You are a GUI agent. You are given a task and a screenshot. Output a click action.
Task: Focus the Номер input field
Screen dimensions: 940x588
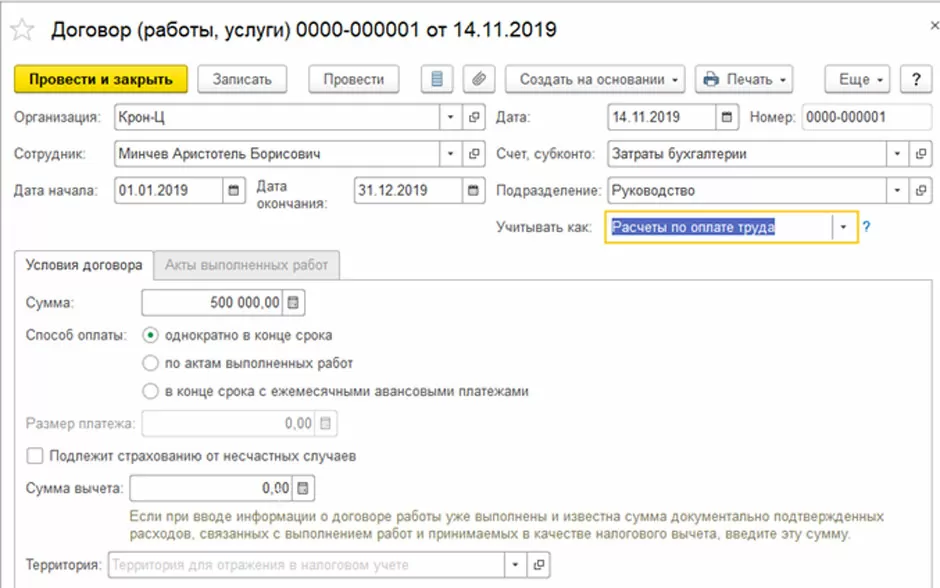click(x=867, y=117)
